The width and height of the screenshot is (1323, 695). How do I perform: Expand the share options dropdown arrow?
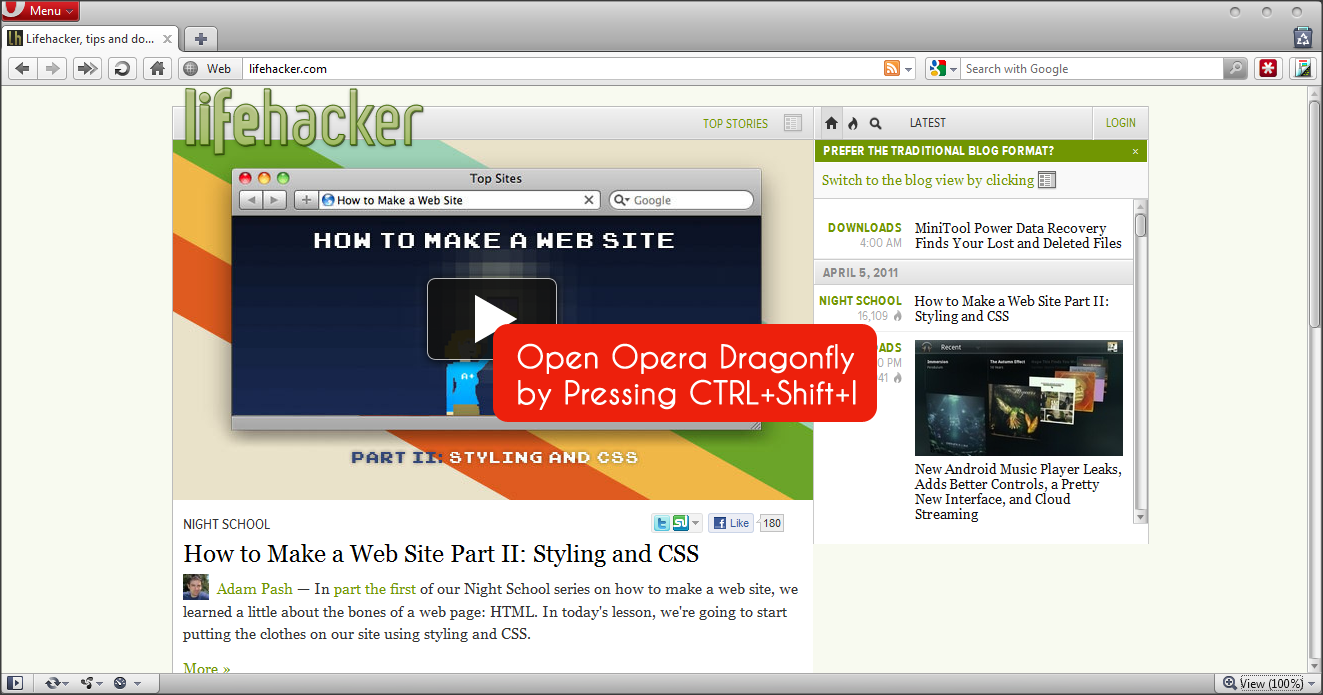point(696,523)
